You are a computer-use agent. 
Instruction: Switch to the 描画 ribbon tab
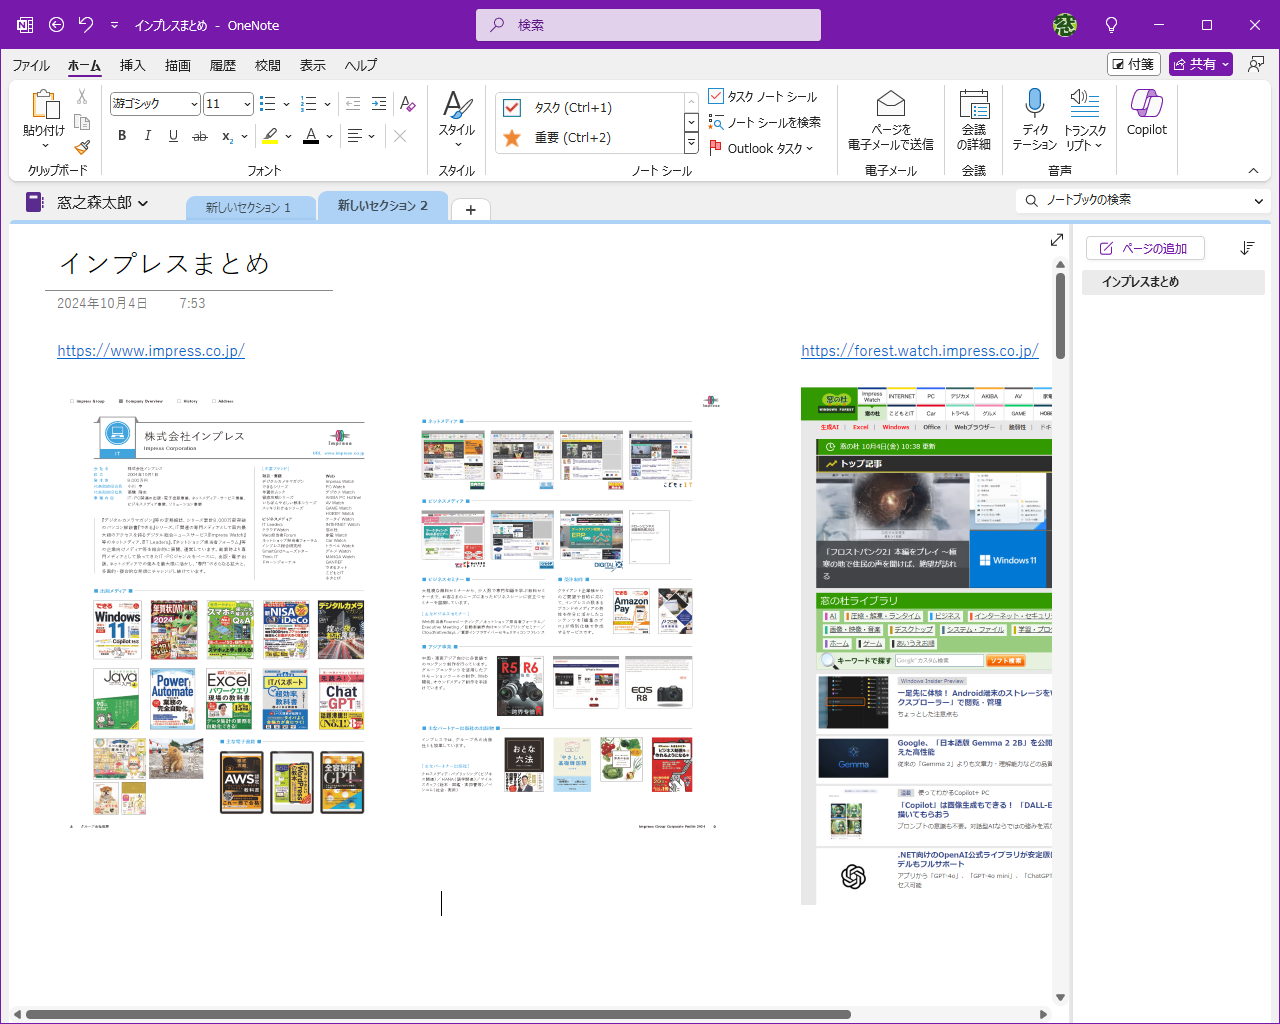click(178, 65)
